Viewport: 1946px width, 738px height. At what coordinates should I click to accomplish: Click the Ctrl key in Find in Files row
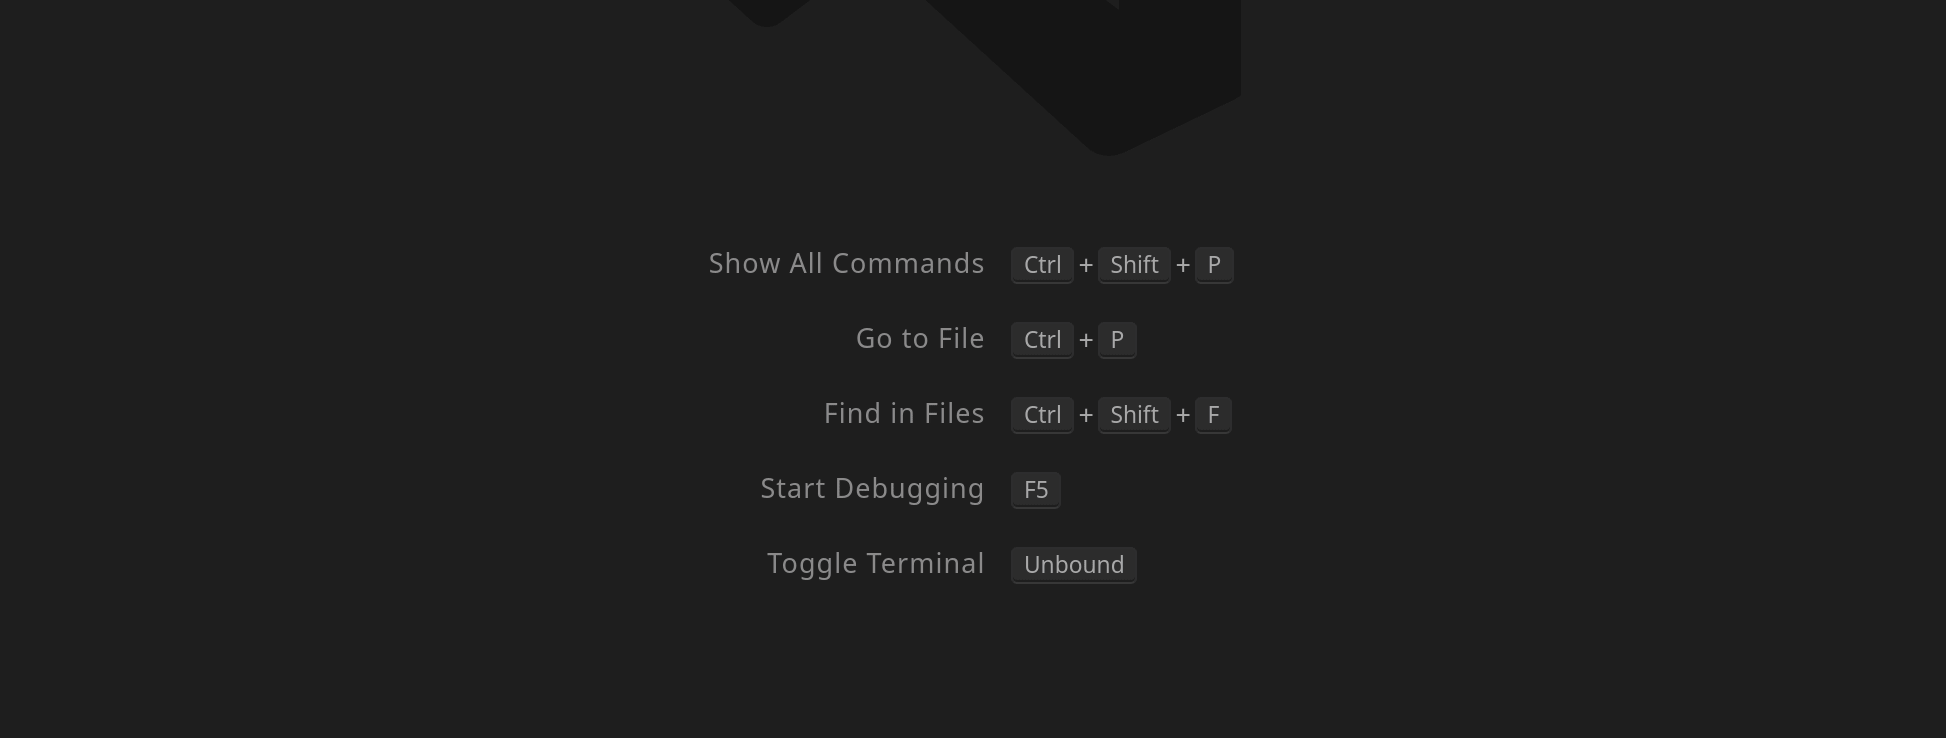tap(1042, 415)
